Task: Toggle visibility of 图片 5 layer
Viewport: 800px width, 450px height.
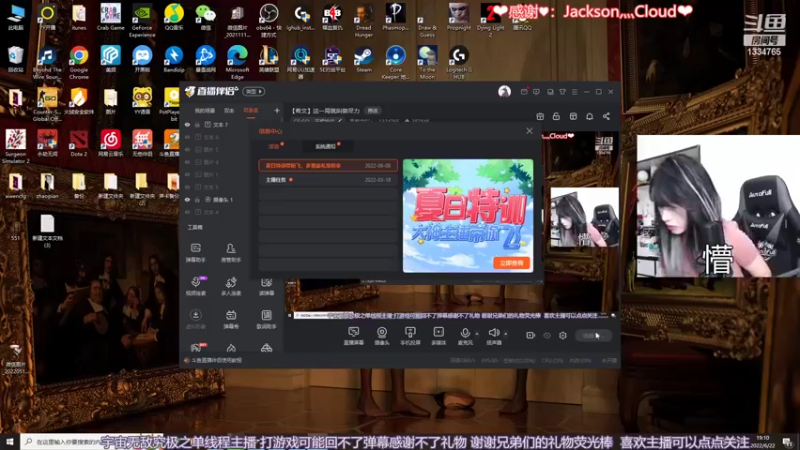Action: pyautogui.click(x=187, y=149)
